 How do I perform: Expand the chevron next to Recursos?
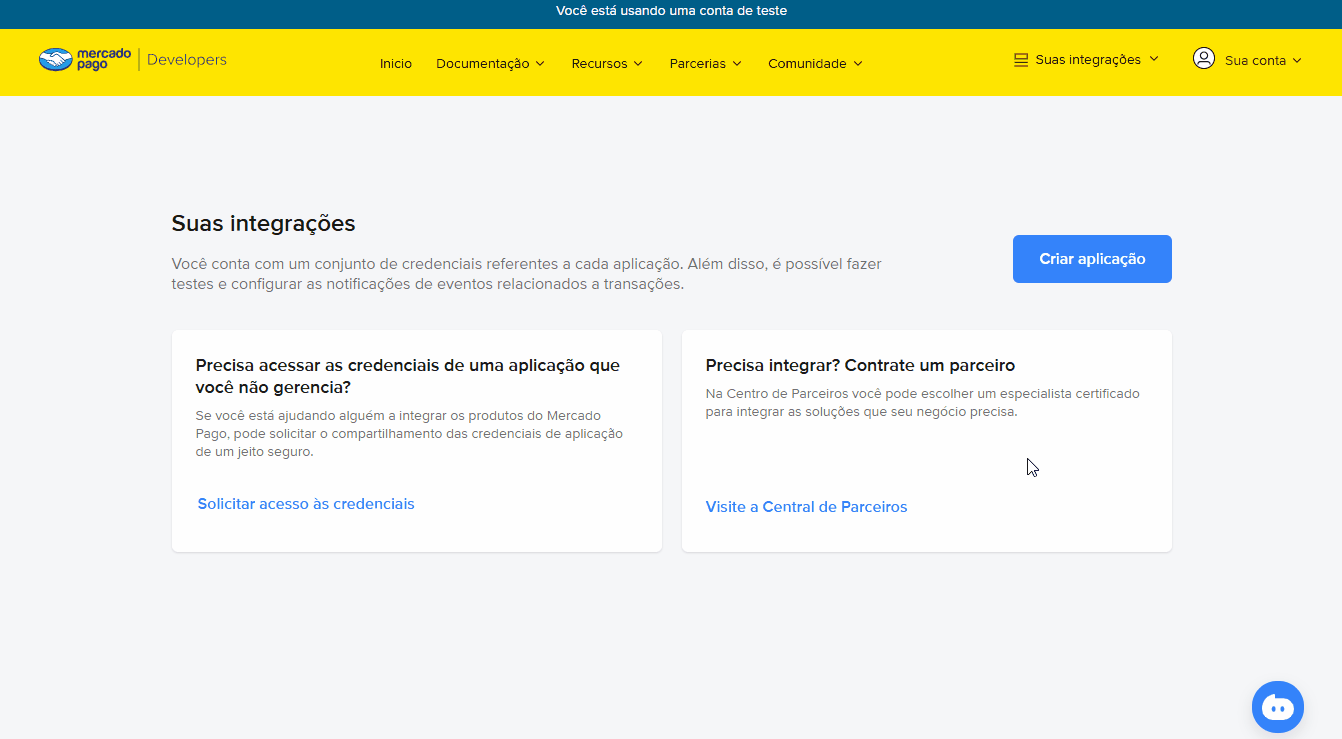pos(638,63)
